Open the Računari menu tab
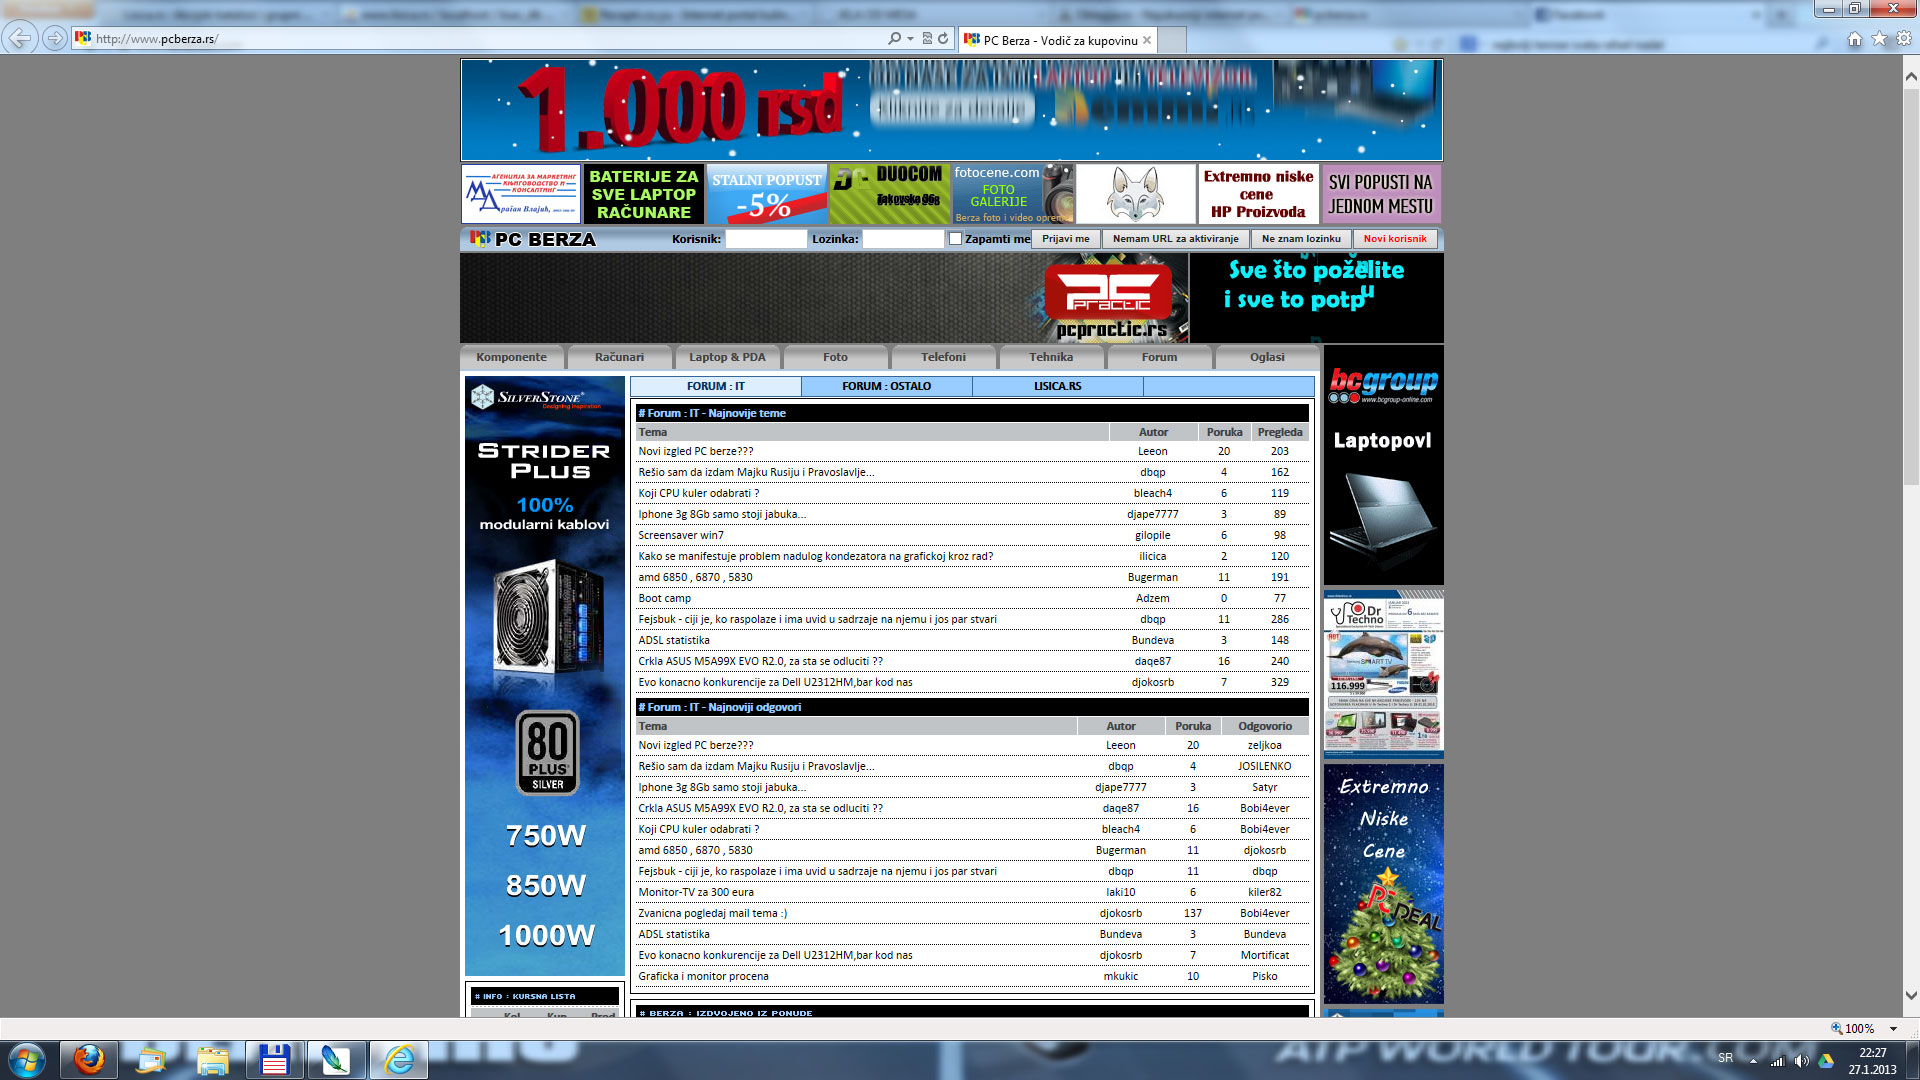1920x1080 pixels. point(620,357)
